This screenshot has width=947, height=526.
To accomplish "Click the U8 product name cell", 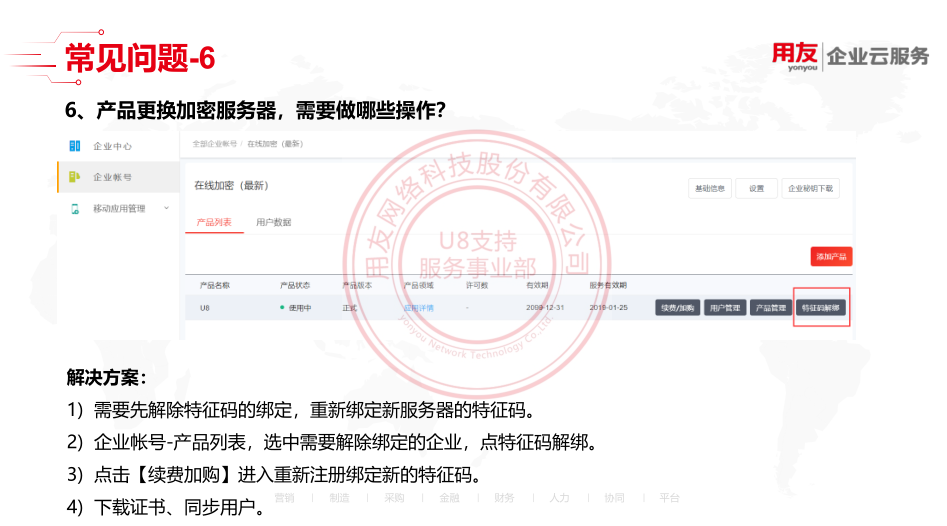I will [205, 308].
